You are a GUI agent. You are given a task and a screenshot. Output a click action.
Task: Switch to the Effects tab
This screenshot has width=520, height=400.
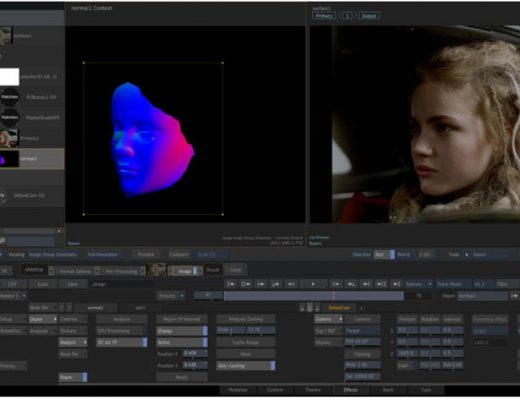click(x=351, y=390)
